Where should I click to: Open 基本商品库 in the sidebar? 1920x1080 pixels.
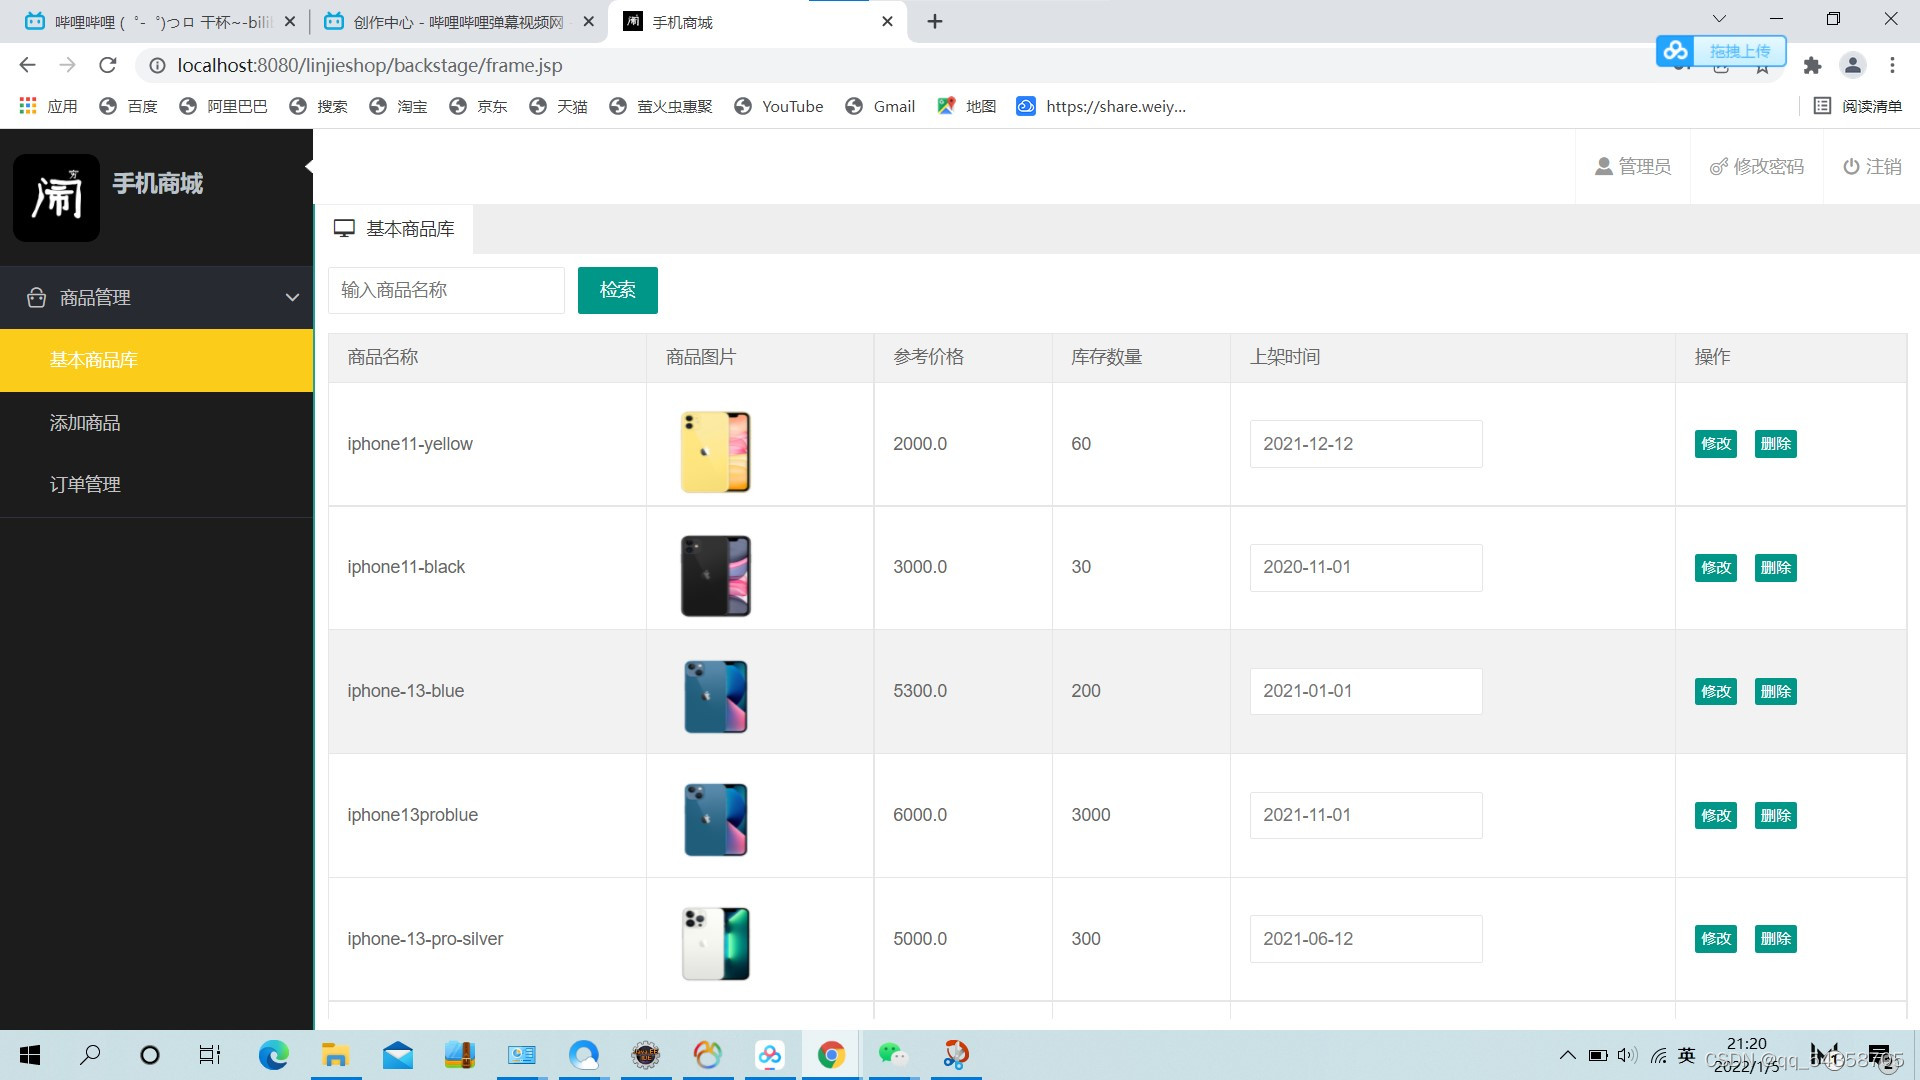click(x=156, y=360)
